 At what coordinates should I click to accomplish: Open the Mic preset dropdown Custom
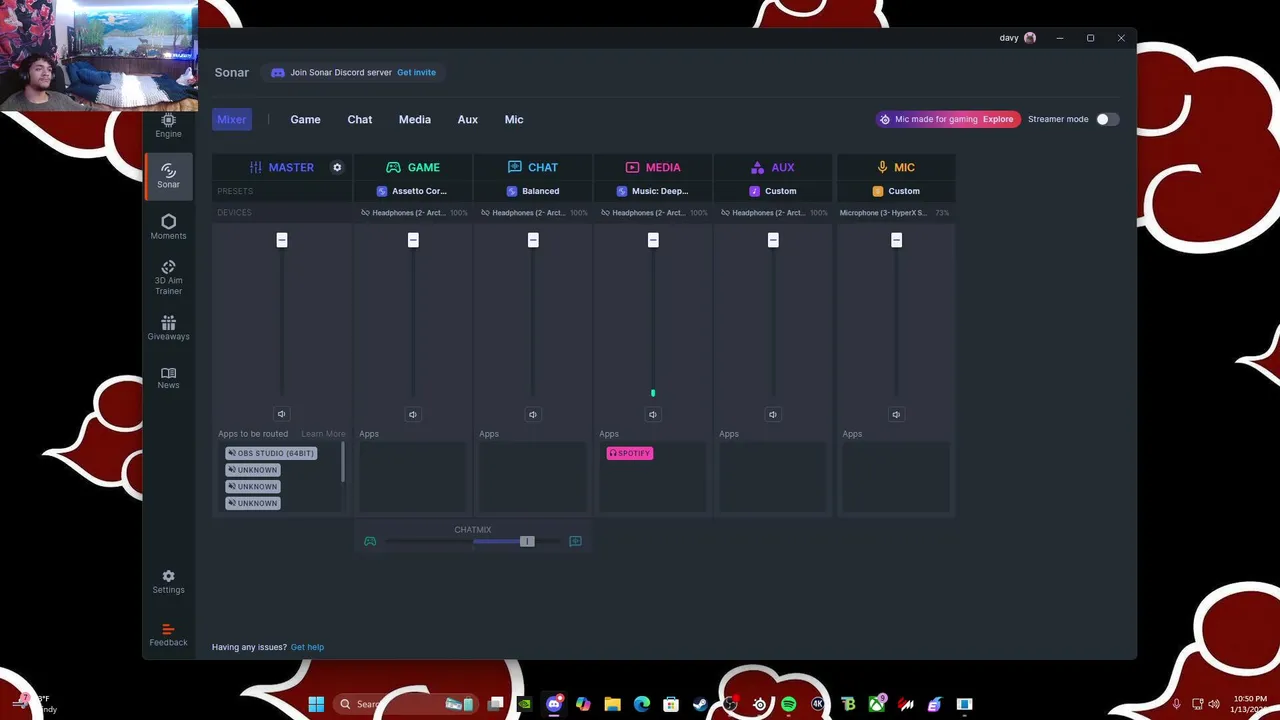(x=896, y=191)
